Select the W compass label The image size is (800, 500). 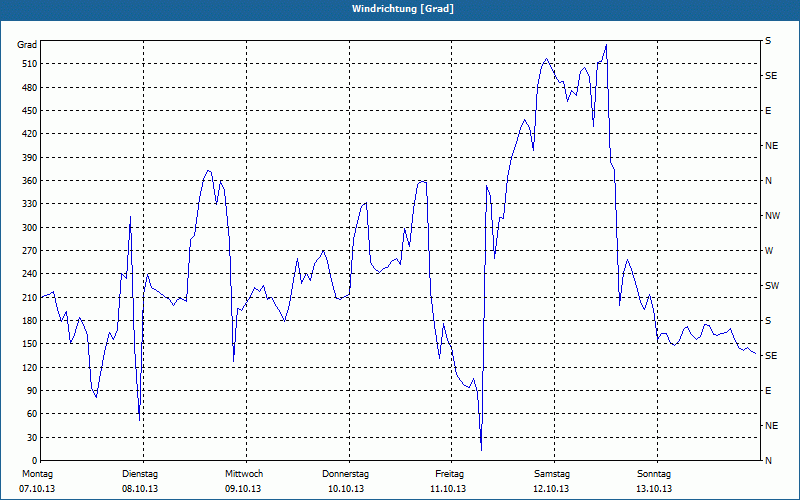[769, 251]
